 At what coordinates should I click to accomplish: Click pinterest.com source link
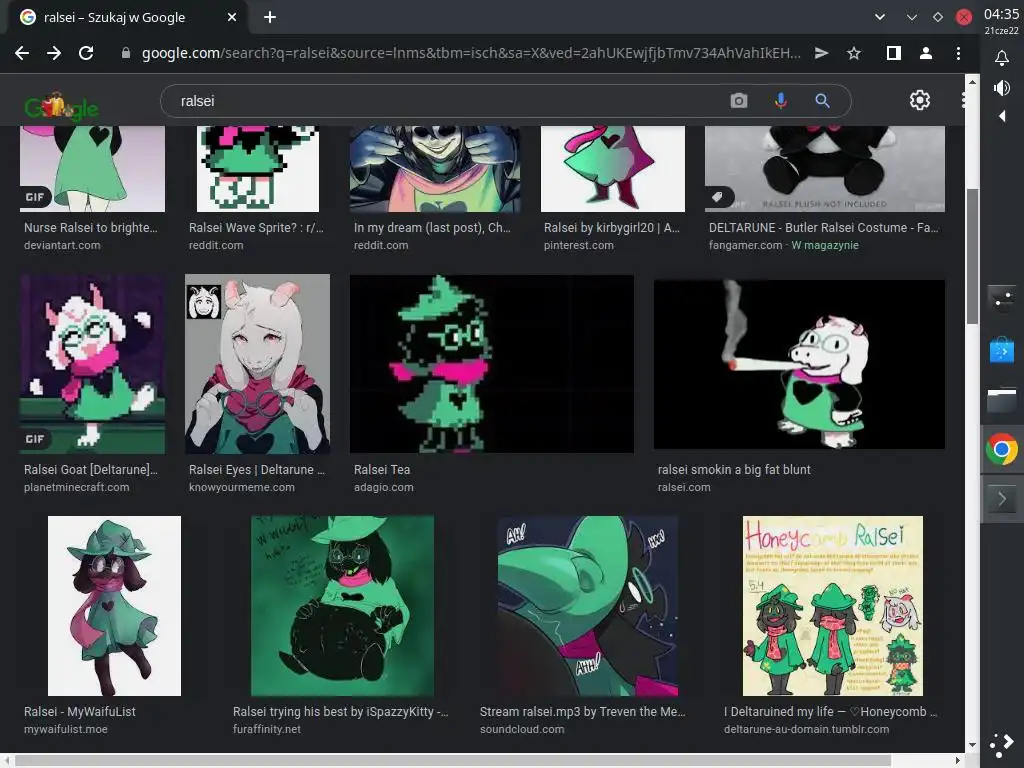(579, 246)
